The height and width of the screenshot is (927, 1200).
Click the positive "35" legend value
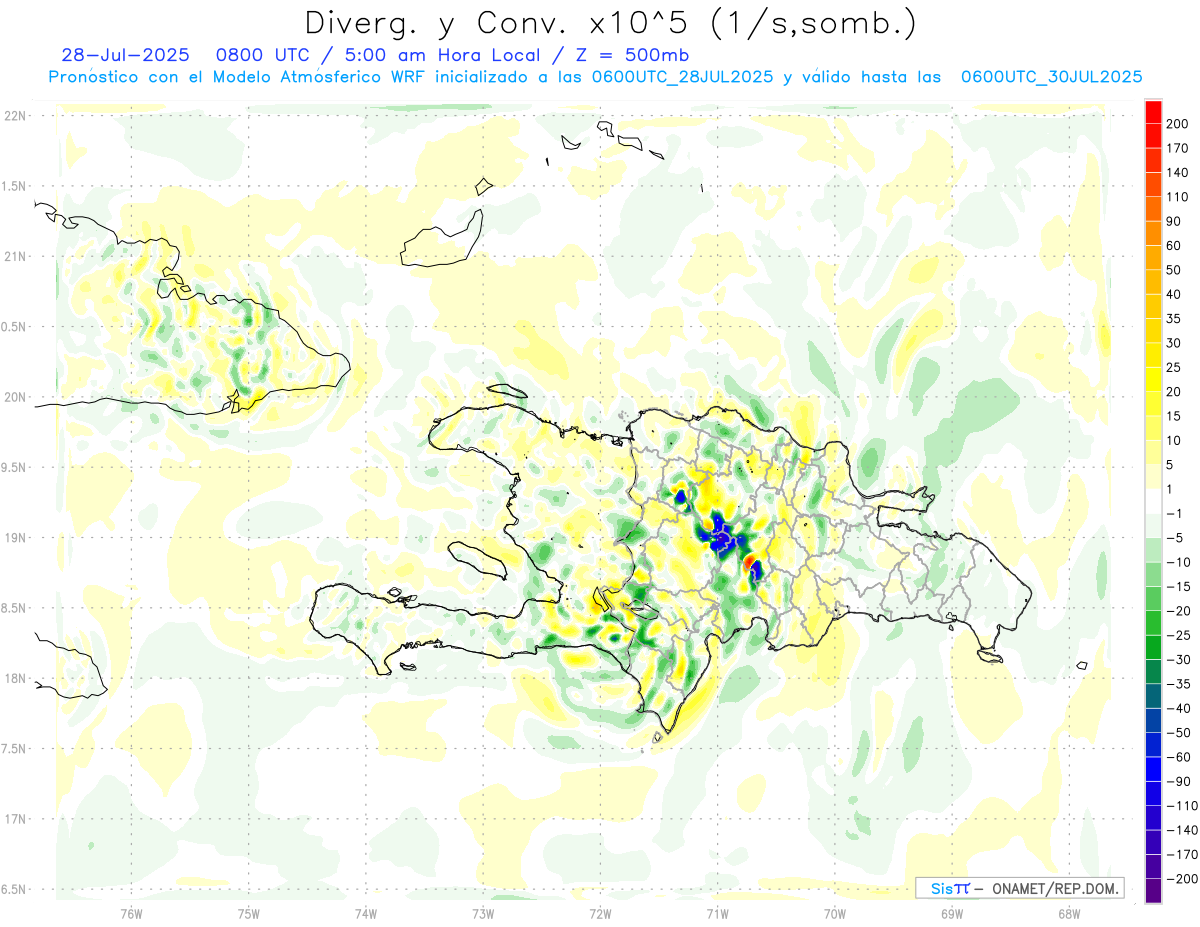[x=1174, y=318]
